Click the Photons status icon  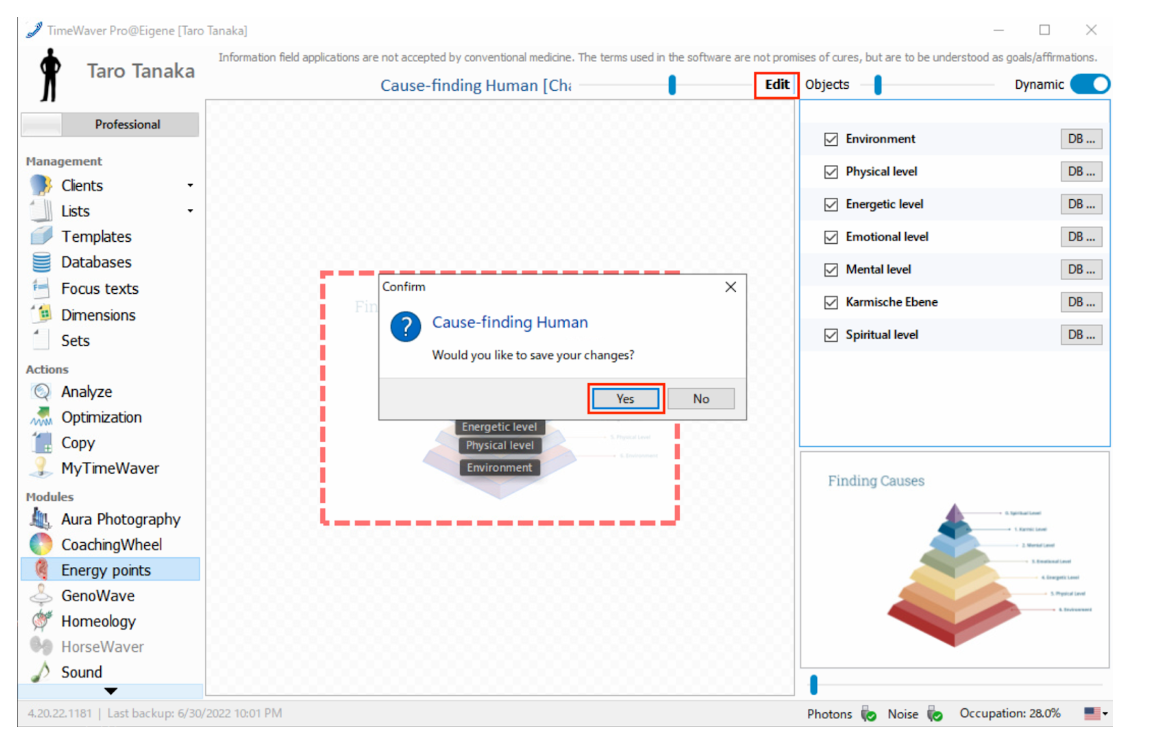tap(869, 714)
